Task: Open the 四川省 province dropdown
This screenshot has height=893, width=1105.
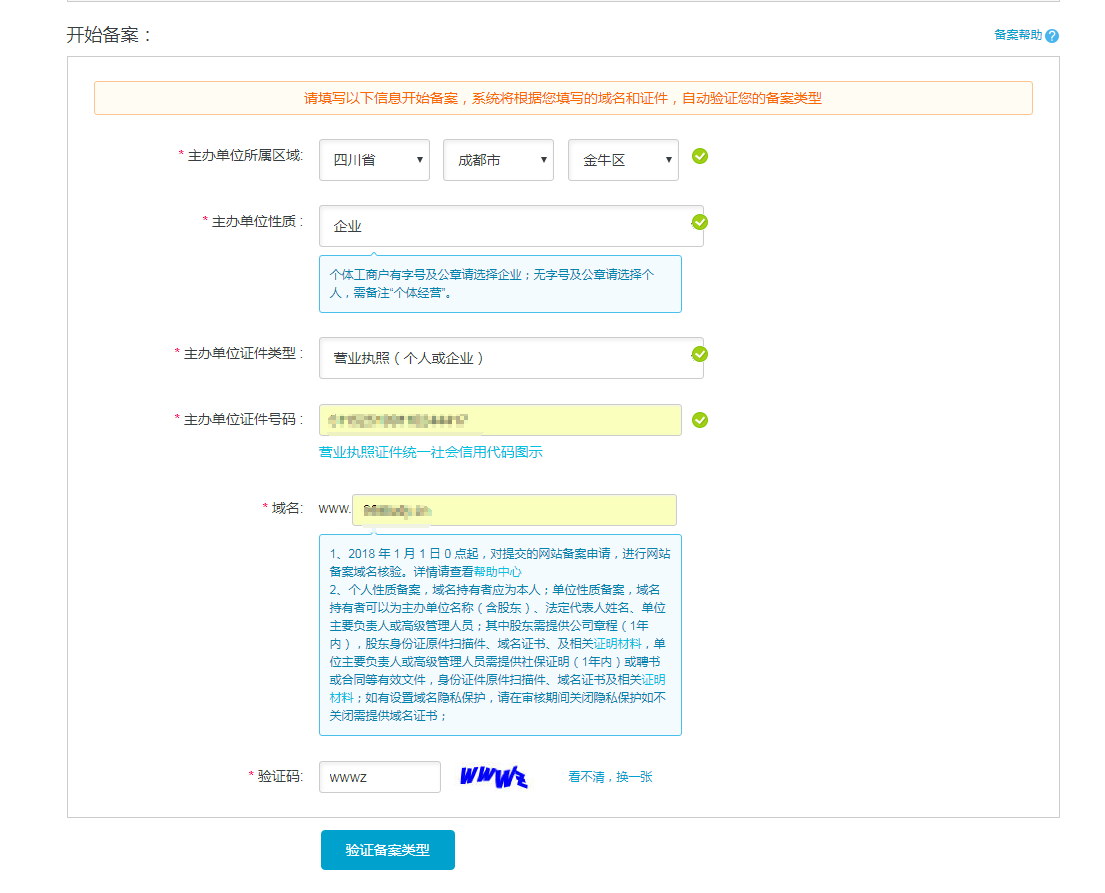Action: (x=374, y=159)
